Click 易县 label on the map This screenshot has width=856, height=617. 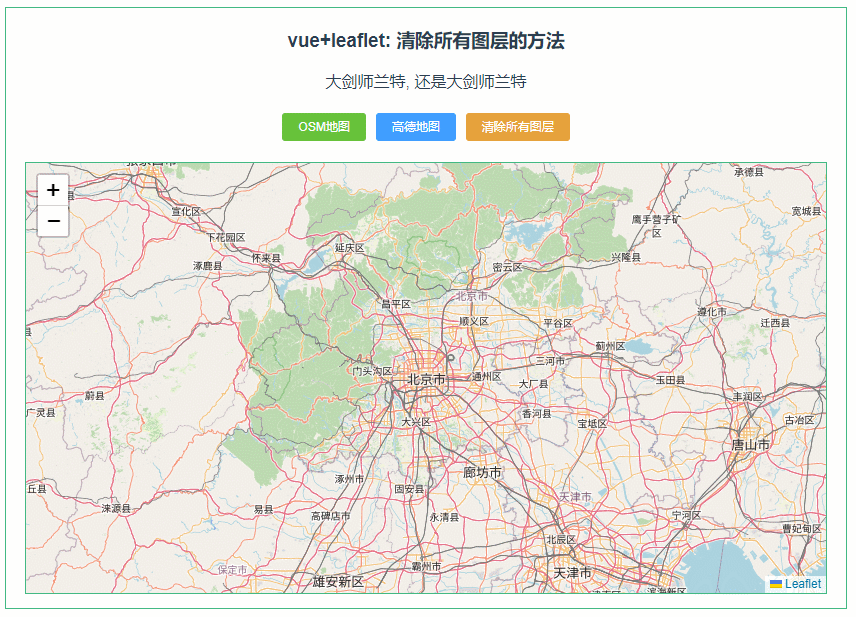(263, 509)
